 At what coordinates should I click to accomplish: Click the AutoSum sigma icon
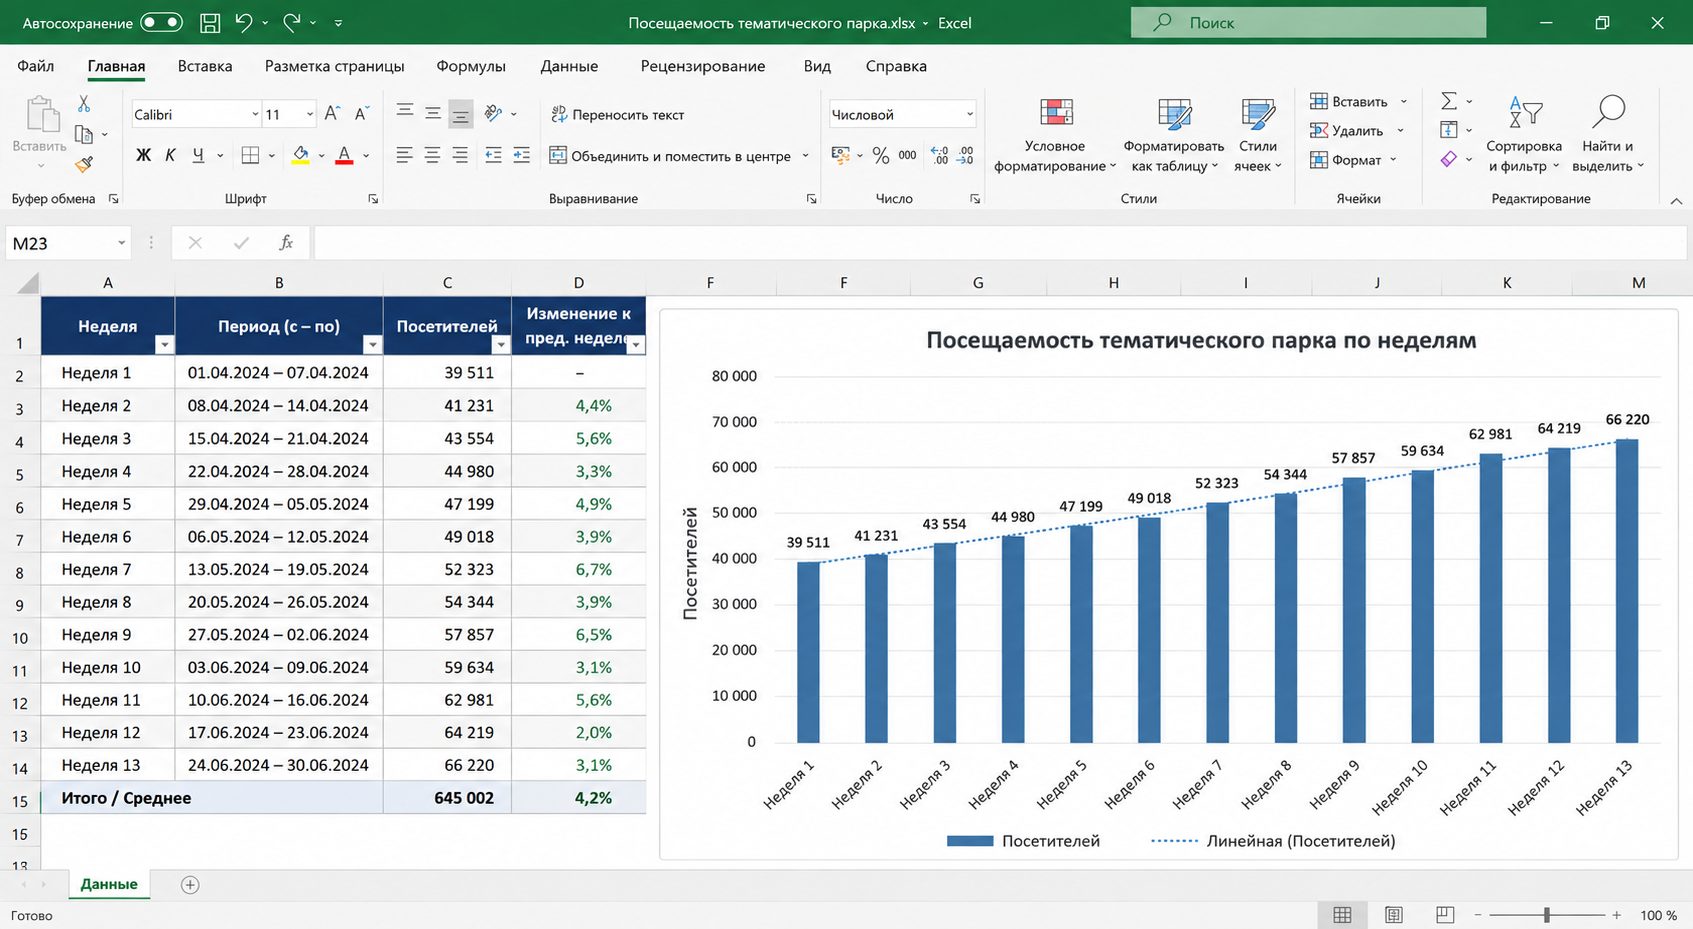coord(1448,101)
